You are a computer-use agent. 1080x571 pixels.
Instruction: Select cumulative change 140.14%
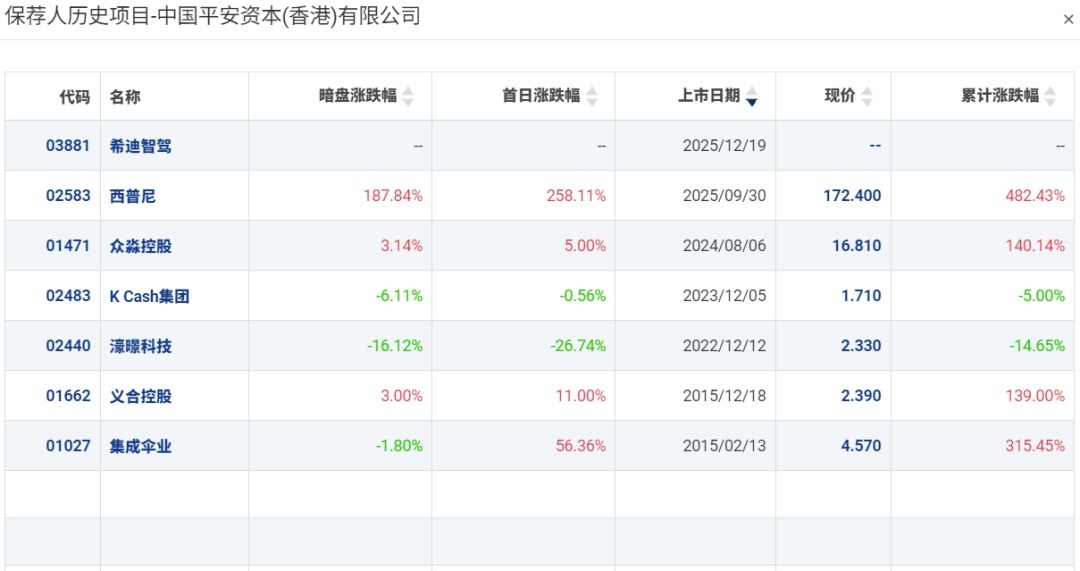click(x=1035, y=246)
